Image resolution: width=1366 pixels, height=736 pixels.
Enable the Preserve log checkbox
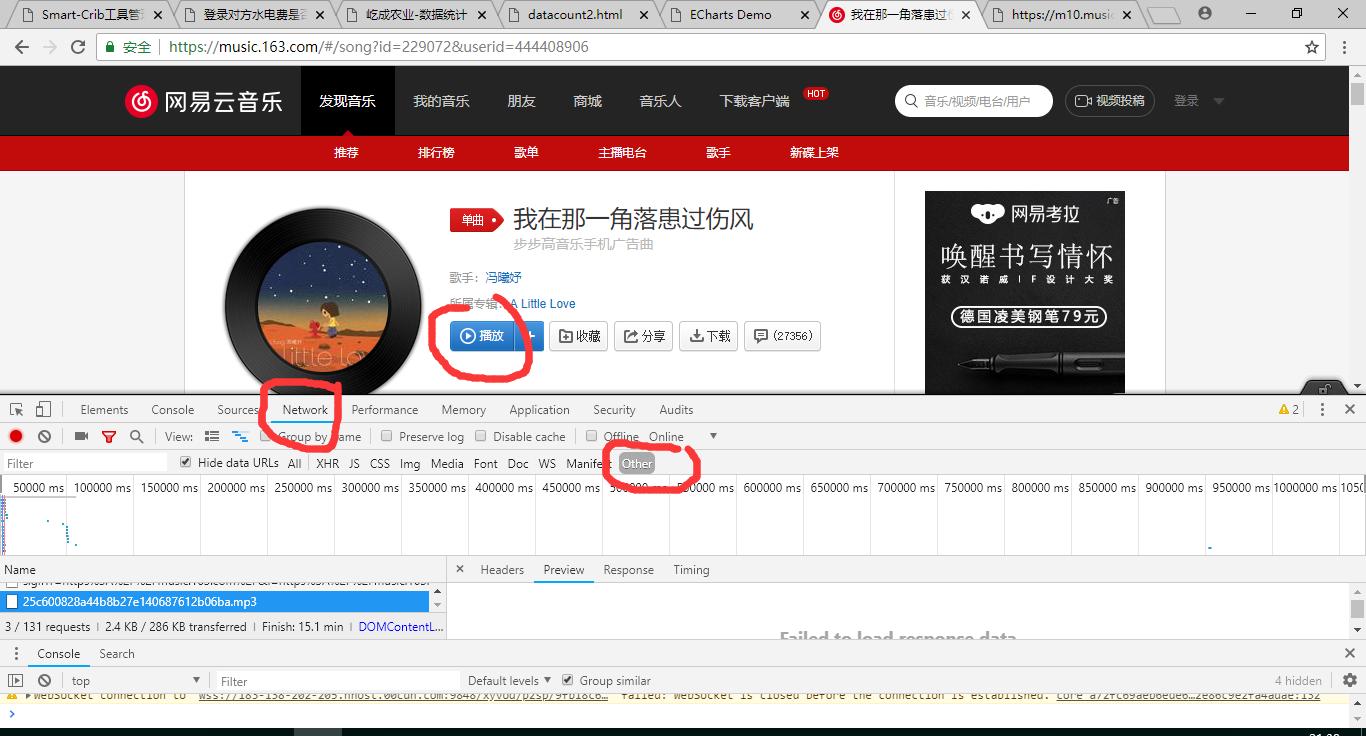387,436
